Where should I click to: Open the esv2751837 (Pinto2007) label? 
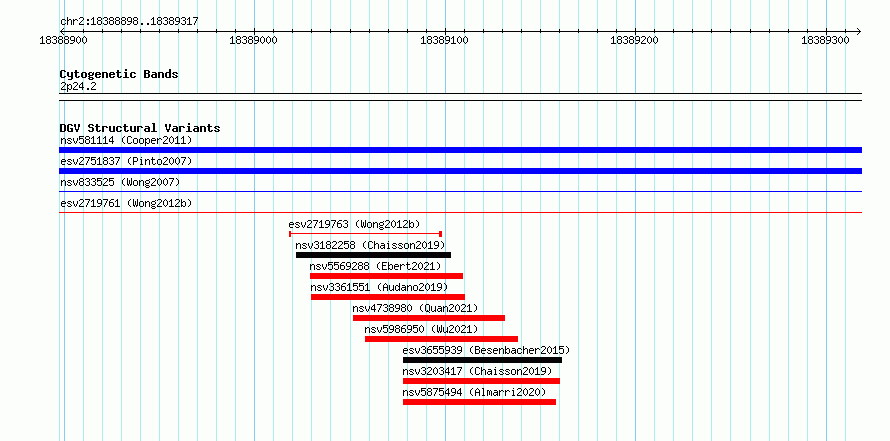coord(126,161)
